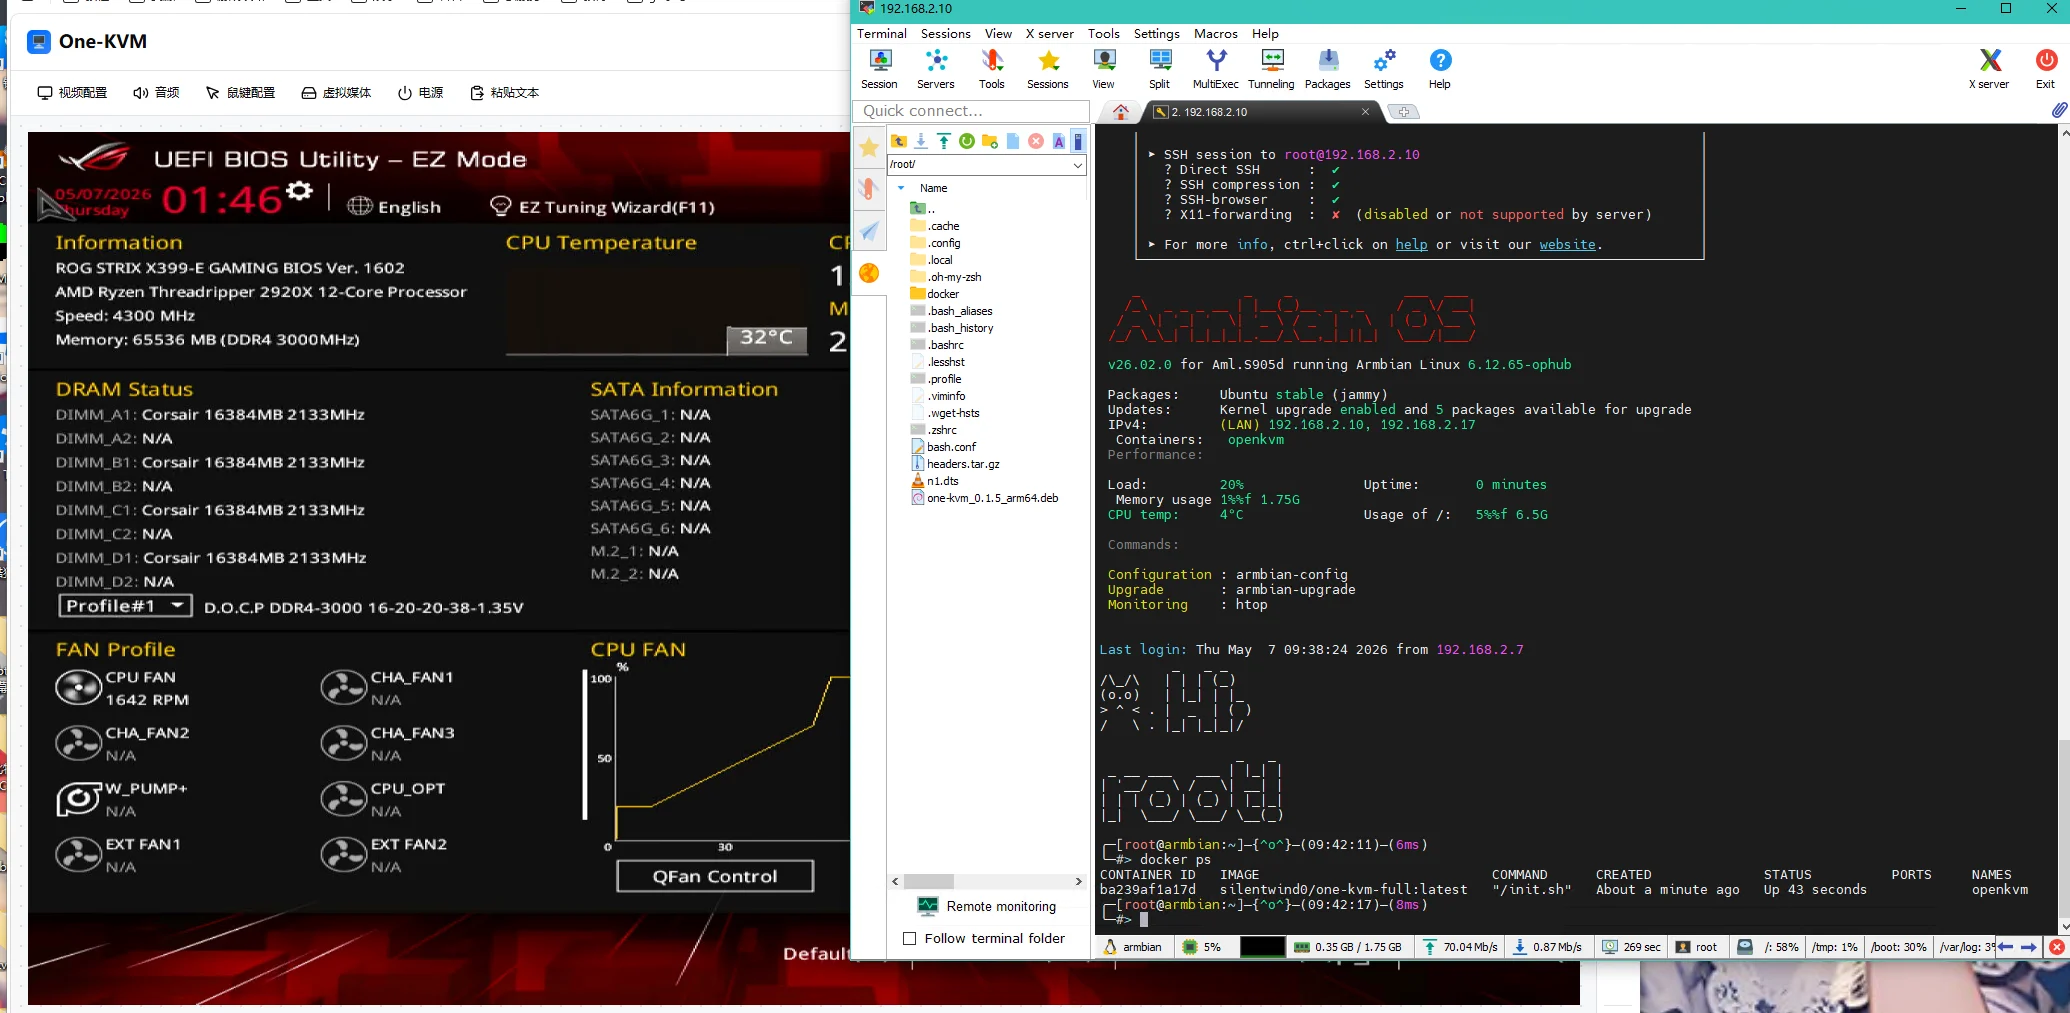
Task: Open the Macros menu
Action: click(1215, 33)
